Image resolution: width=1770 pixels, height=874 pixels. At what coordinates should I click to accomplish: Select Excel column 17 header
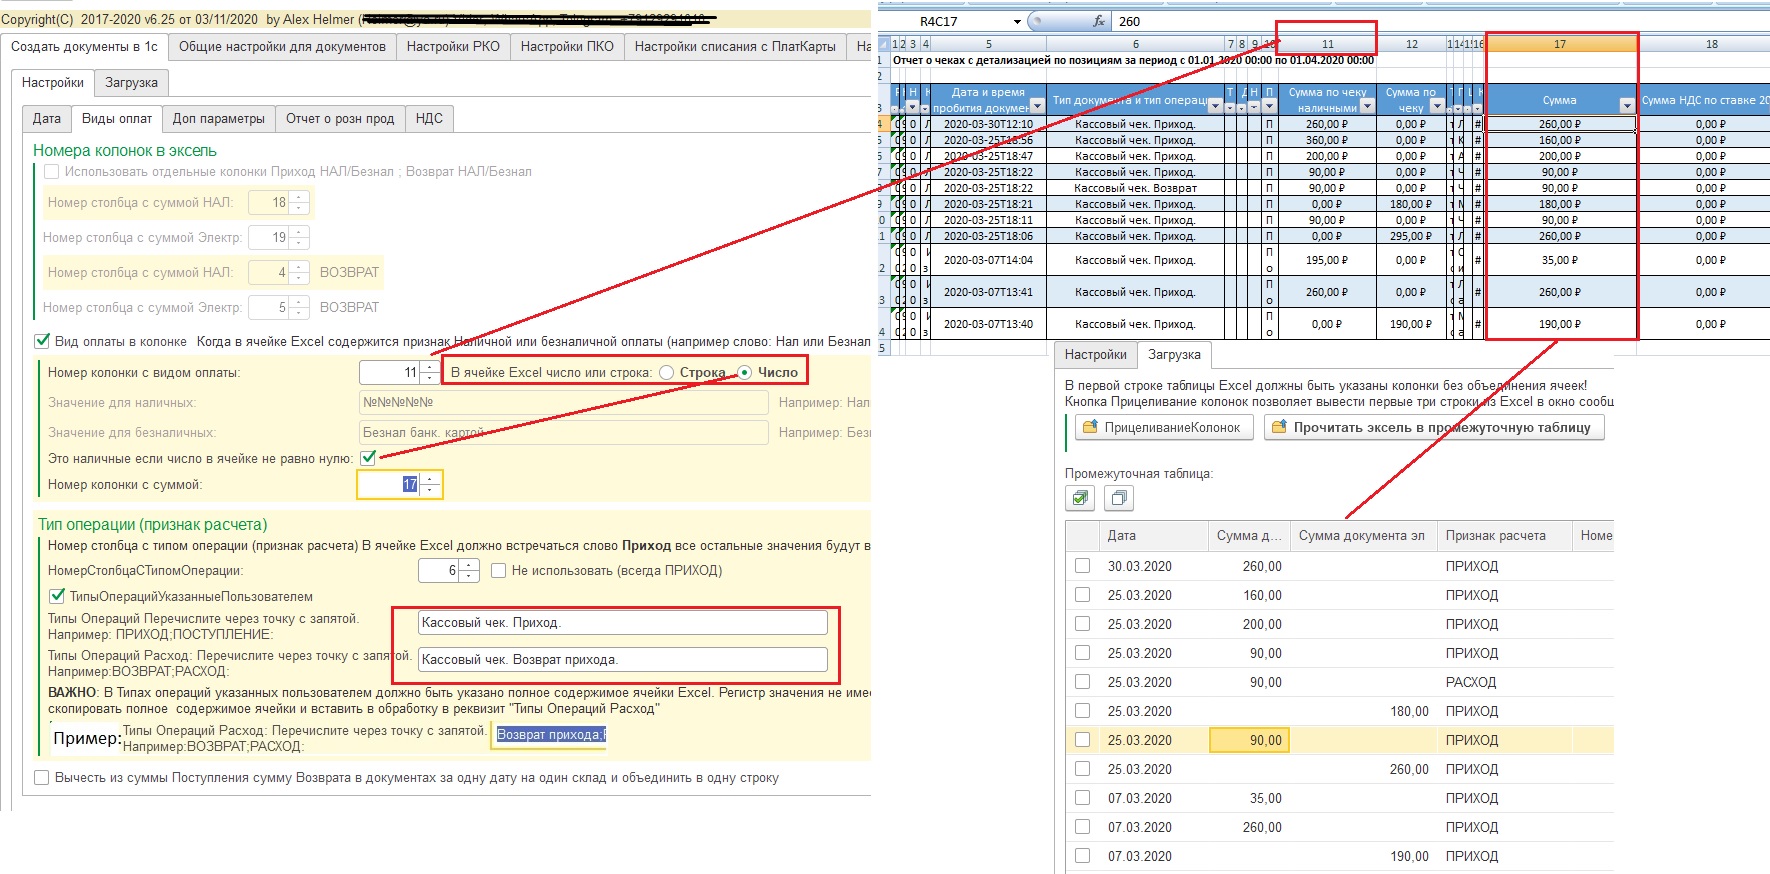(x=1559, y=44)
